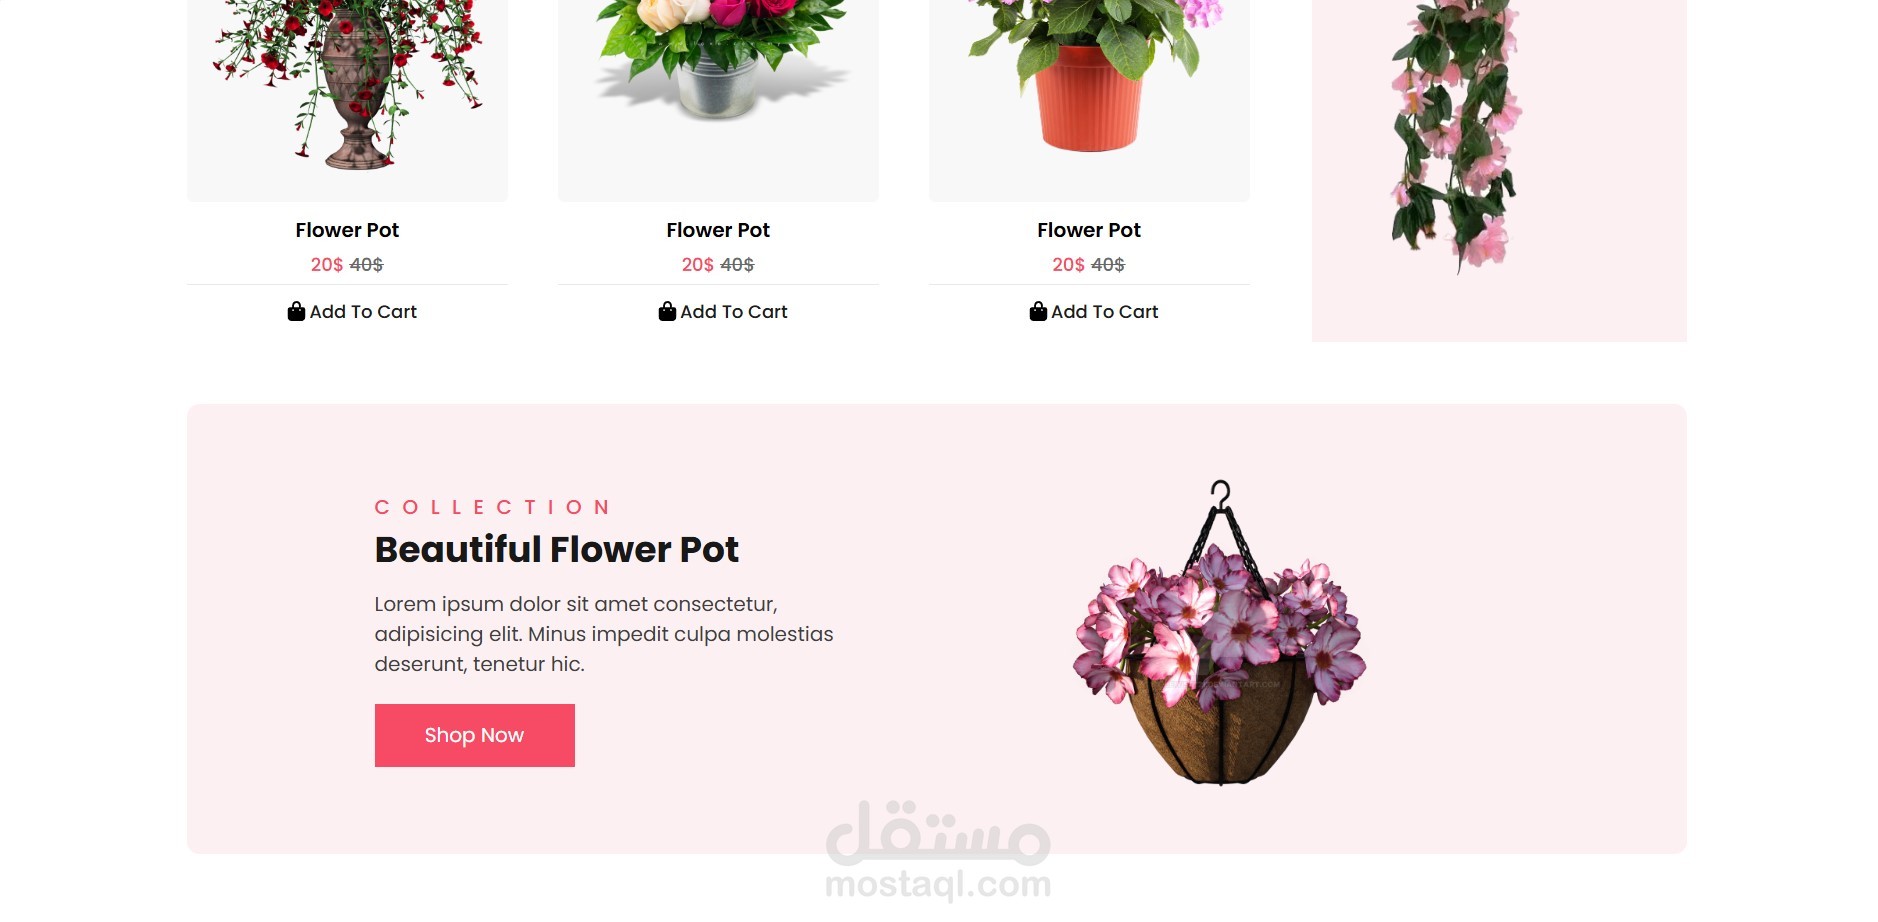Click the shopping bag icon under first Flower Pot

point(296,311)
